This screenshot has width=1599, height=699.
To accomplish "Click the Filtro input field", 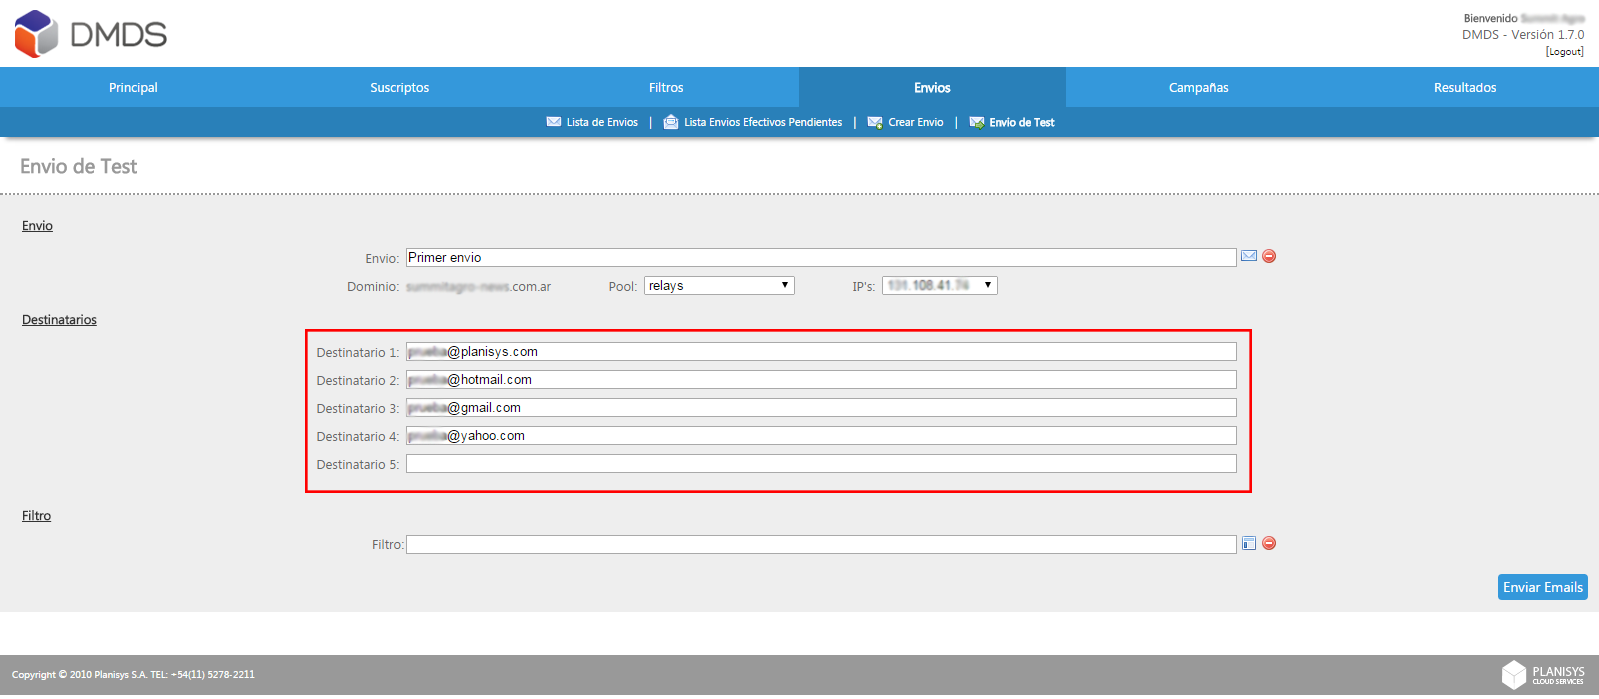I will point(821,544).
